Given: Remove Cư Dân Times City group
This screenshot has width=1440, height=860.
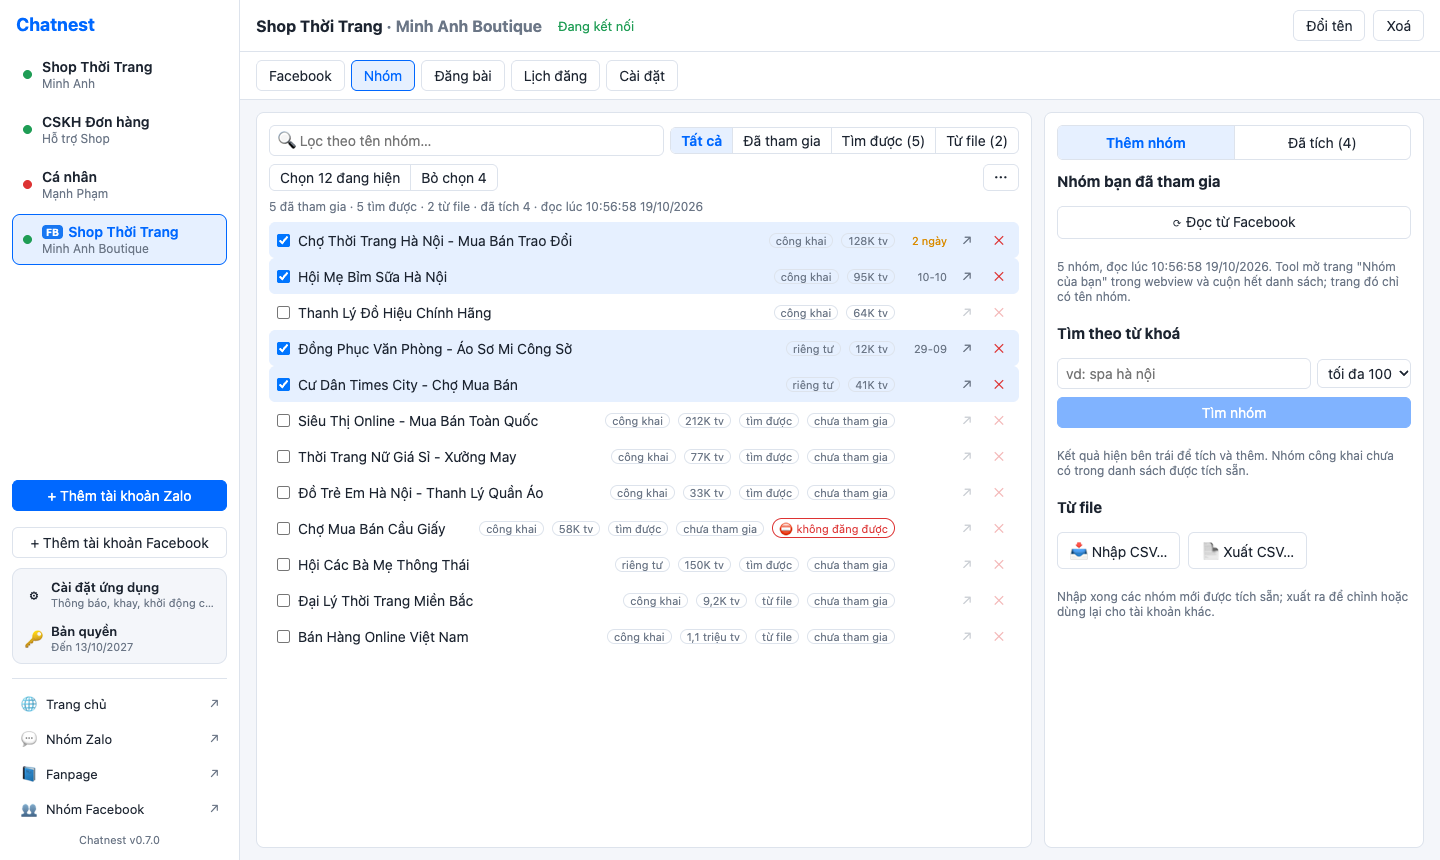Looking at the screenshot, I should coord(999,385).
